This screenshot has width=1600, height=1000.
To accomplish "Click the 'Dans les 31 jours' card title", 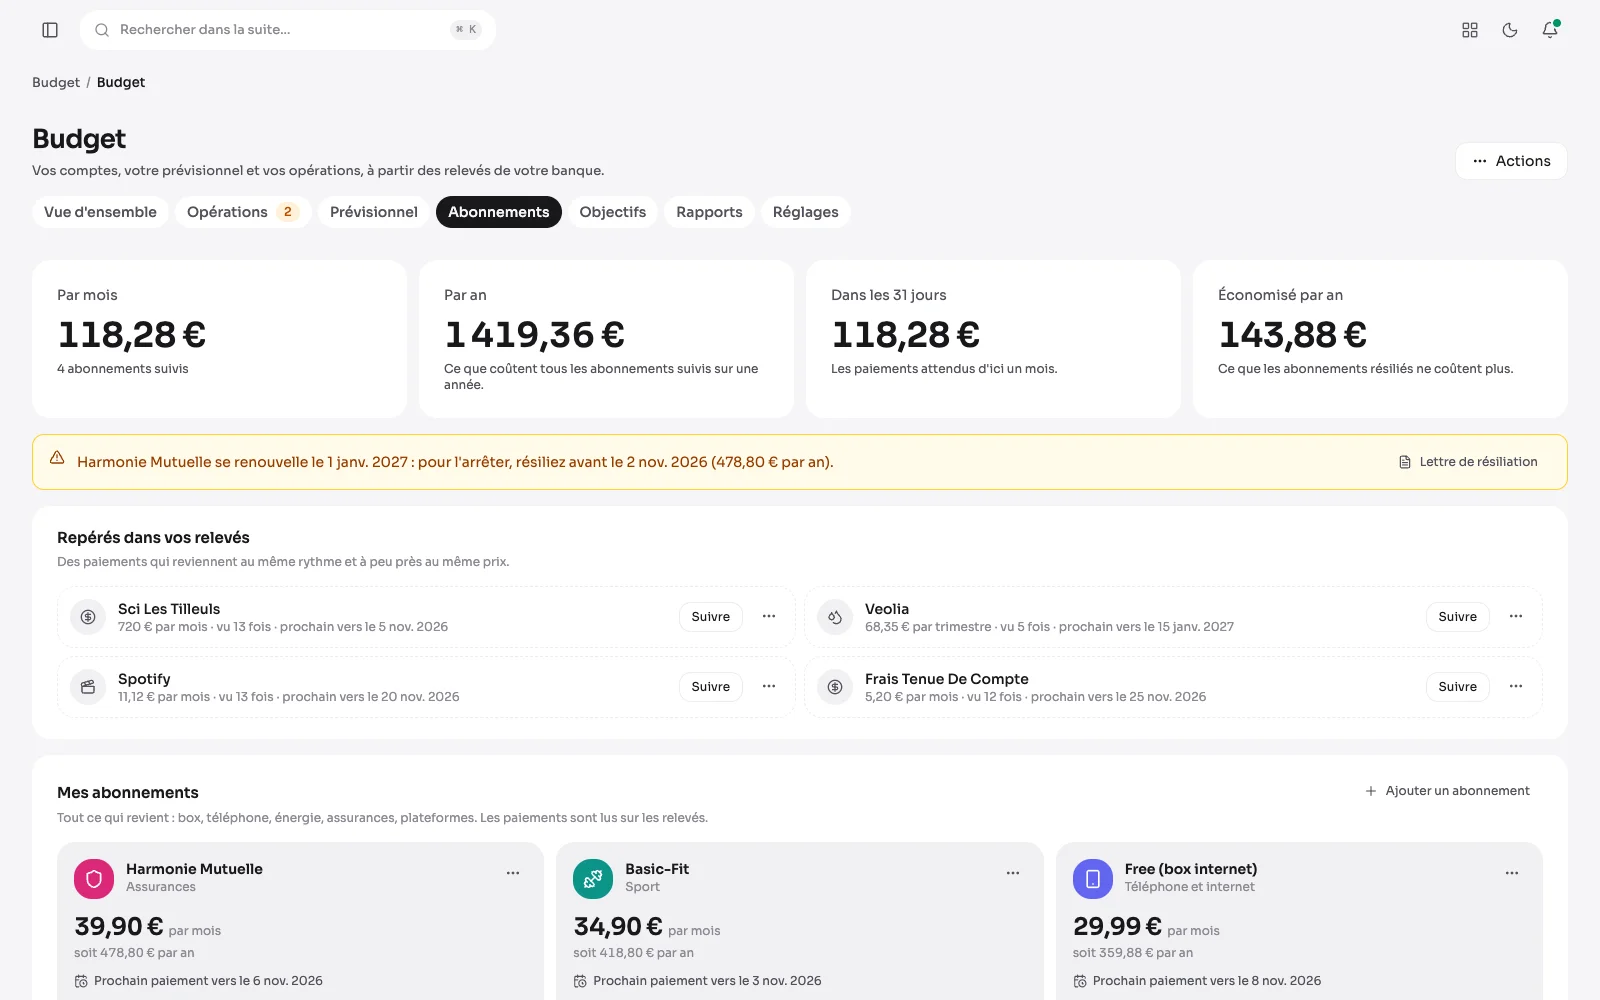I will 889,295.
